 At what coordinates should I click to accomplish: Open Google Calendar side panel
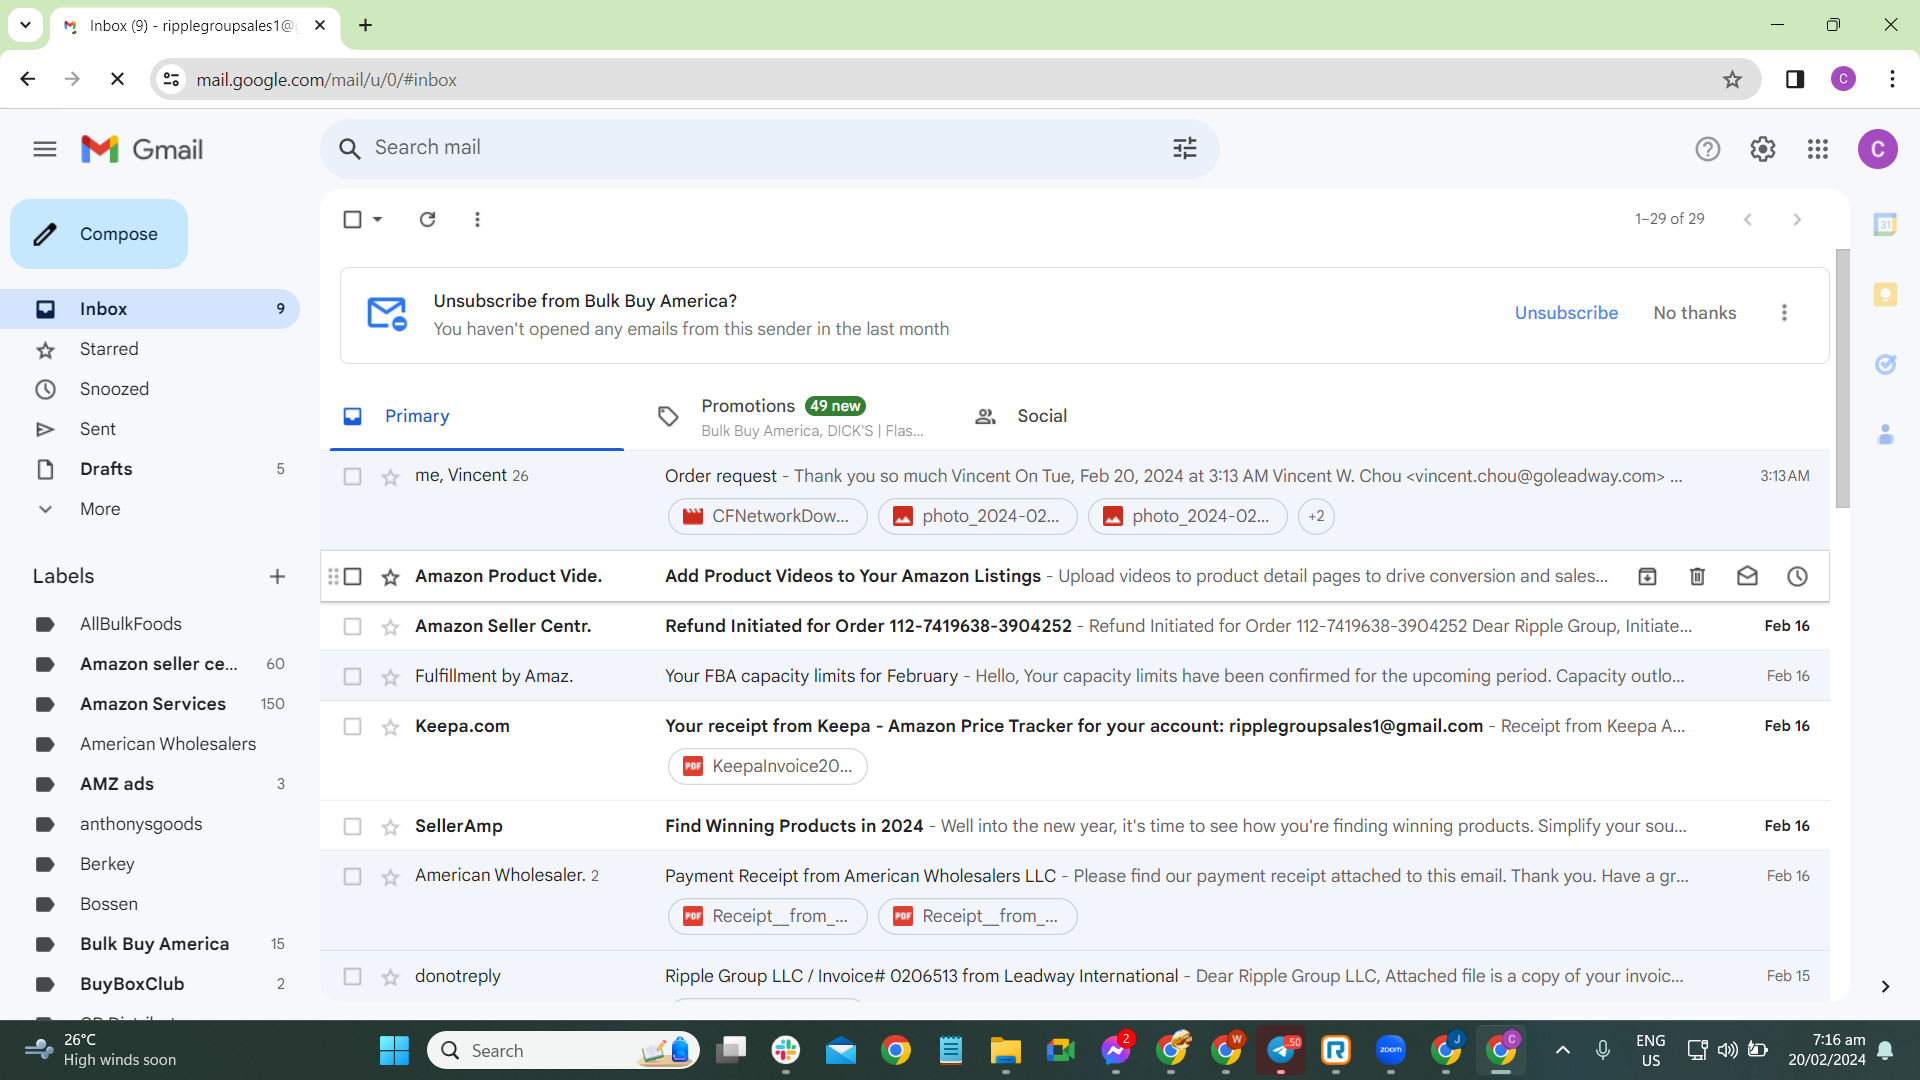1885,225
